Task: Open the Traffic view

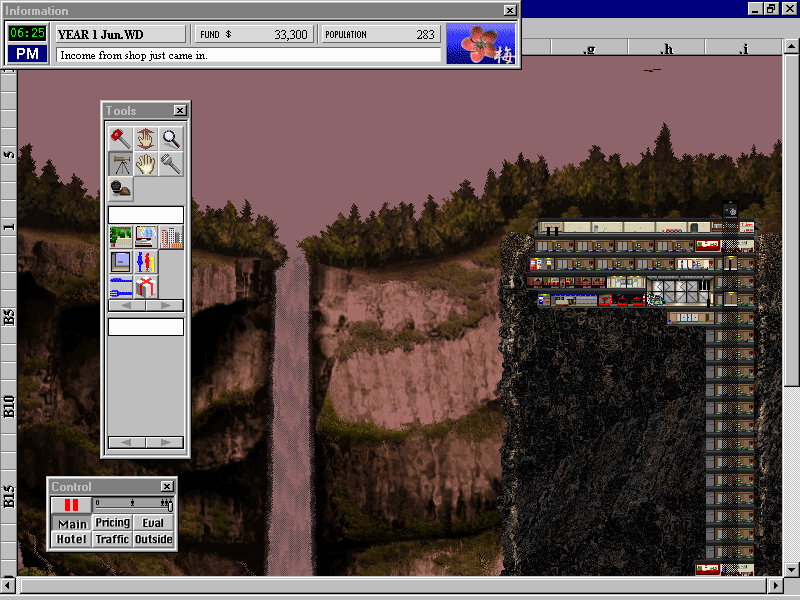Action: point(112,539)
